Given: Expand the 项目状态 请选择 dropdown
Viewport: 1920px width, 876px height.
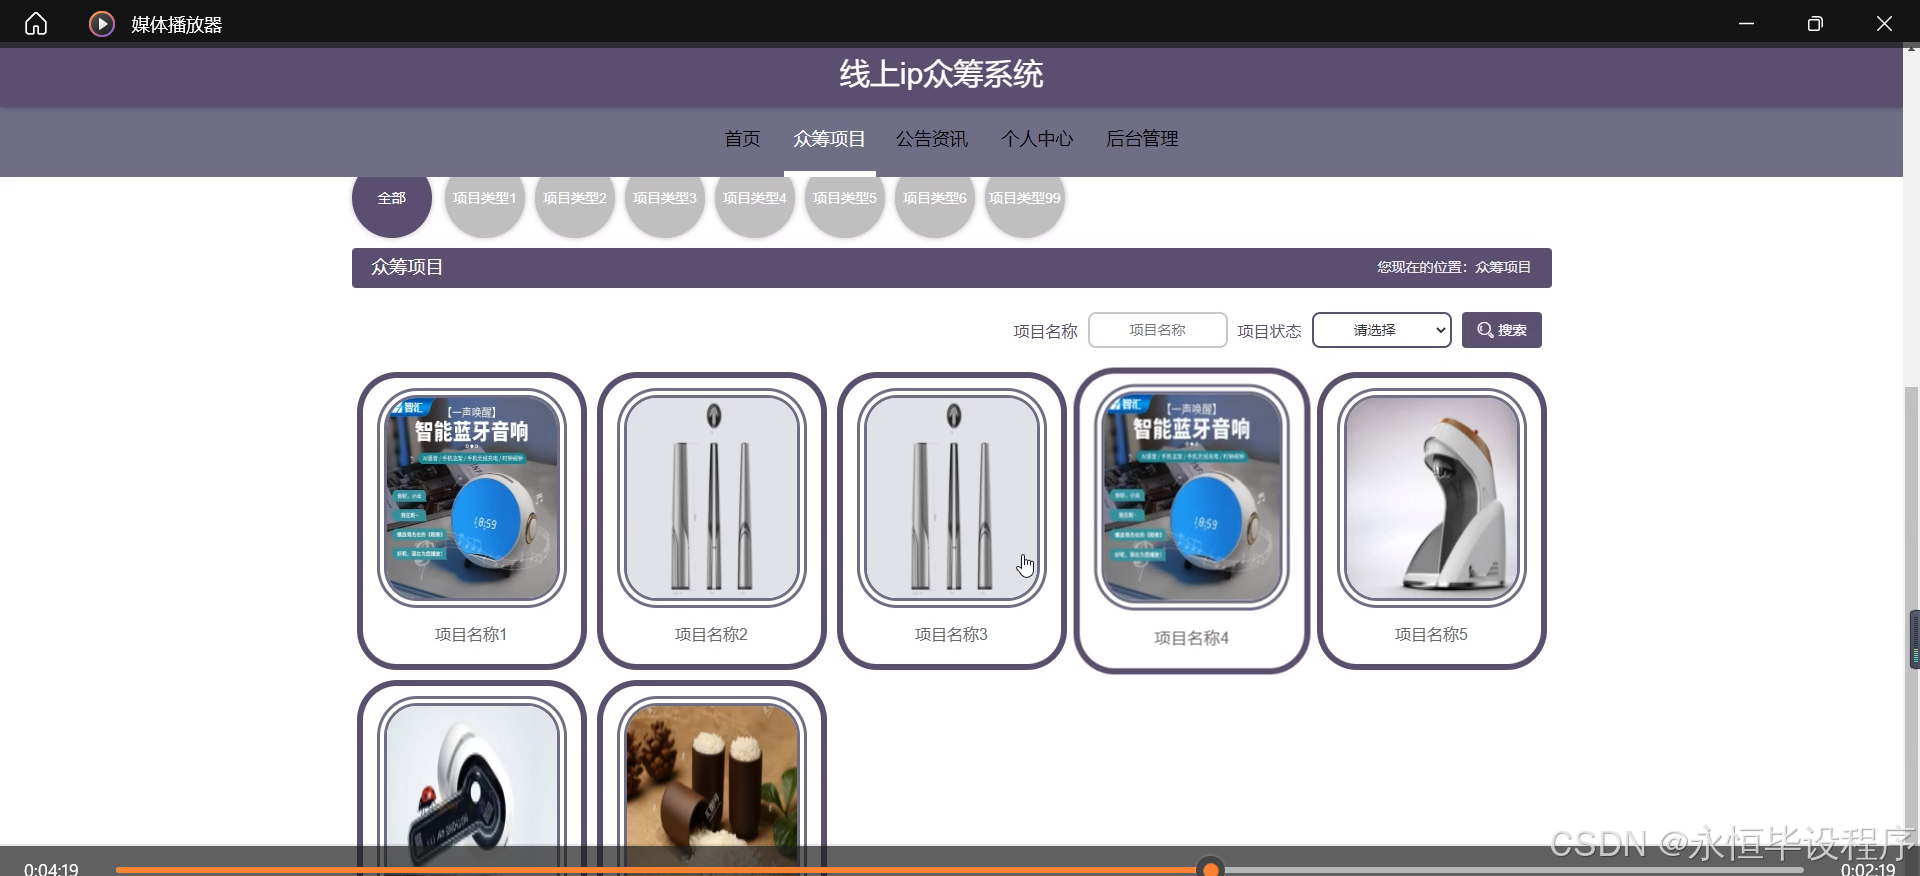Looking at the screenshot, I should click(x=1382, y=330).
